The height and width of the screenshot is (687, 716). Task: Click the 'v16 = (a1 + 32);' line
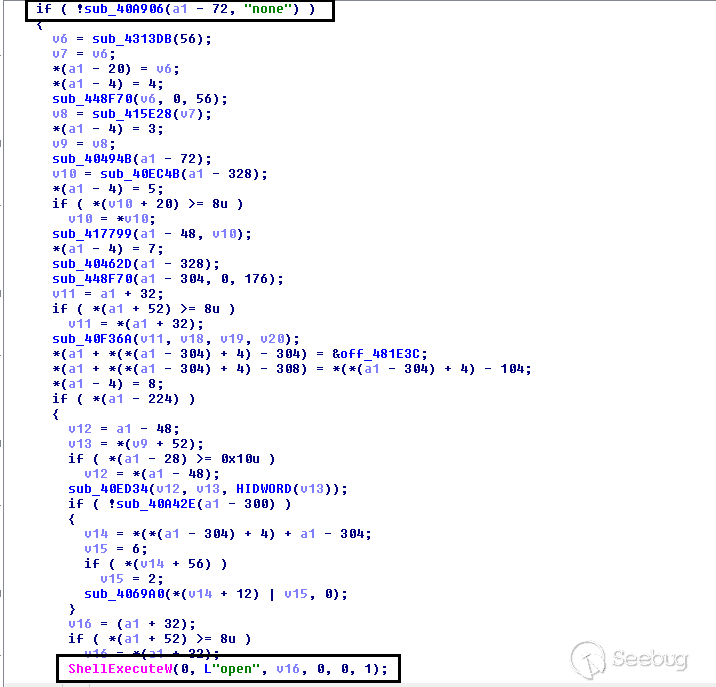pyautogui.click(x=132, y=624)
